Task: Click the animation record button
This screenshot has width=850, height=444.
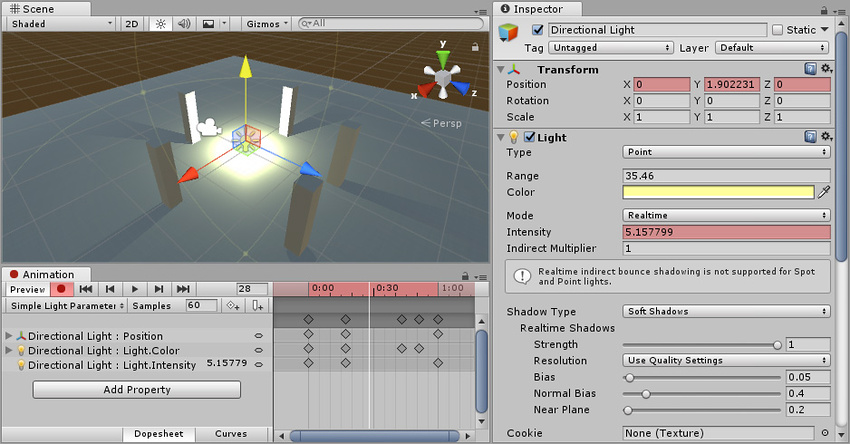Action: pos(61,289)
